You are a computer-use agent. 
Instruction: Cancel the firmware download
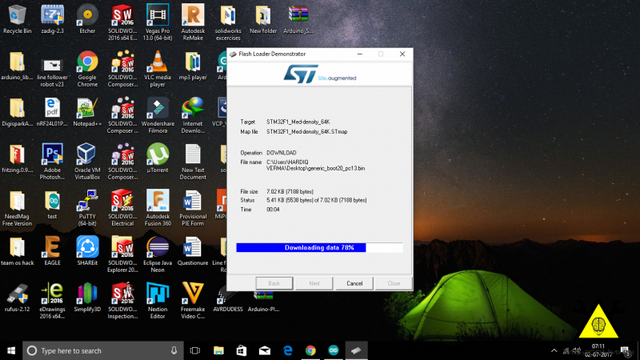click(354, 283)
